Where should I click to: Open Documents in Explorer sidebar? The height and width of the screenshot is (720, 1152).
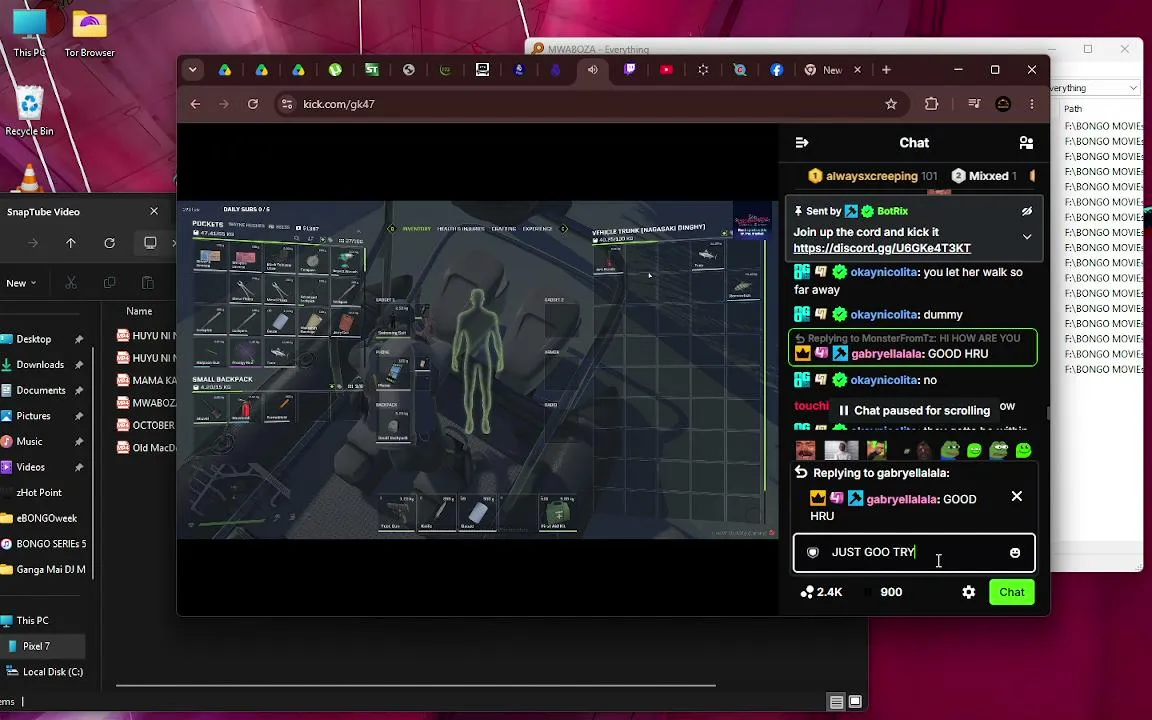click(41, 390)
